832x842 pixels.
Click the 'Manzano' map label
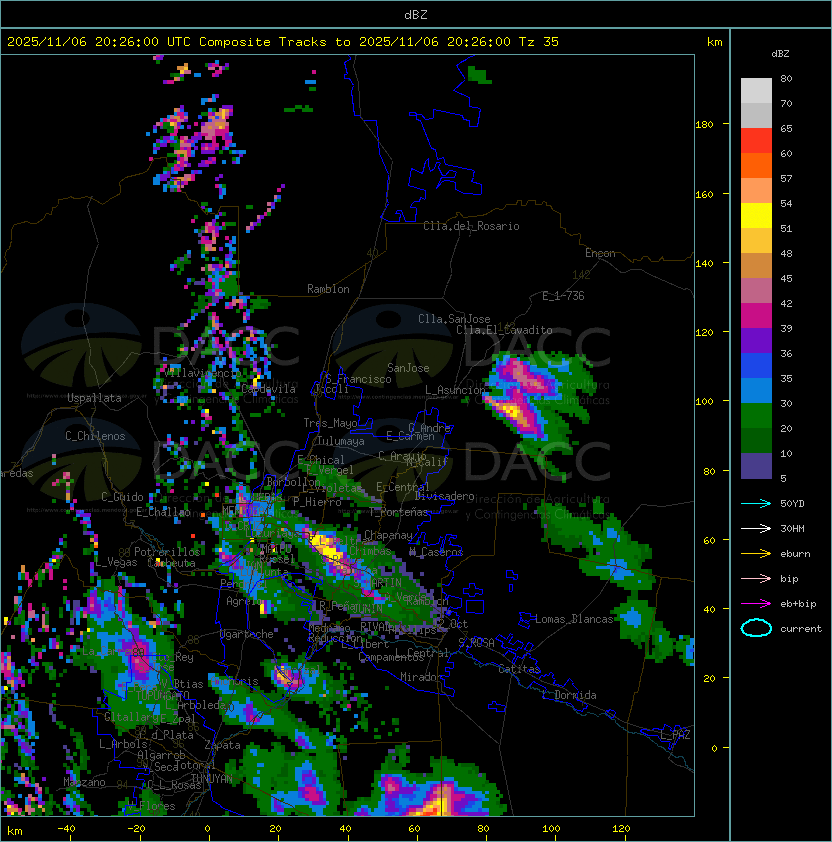[84, 782]
